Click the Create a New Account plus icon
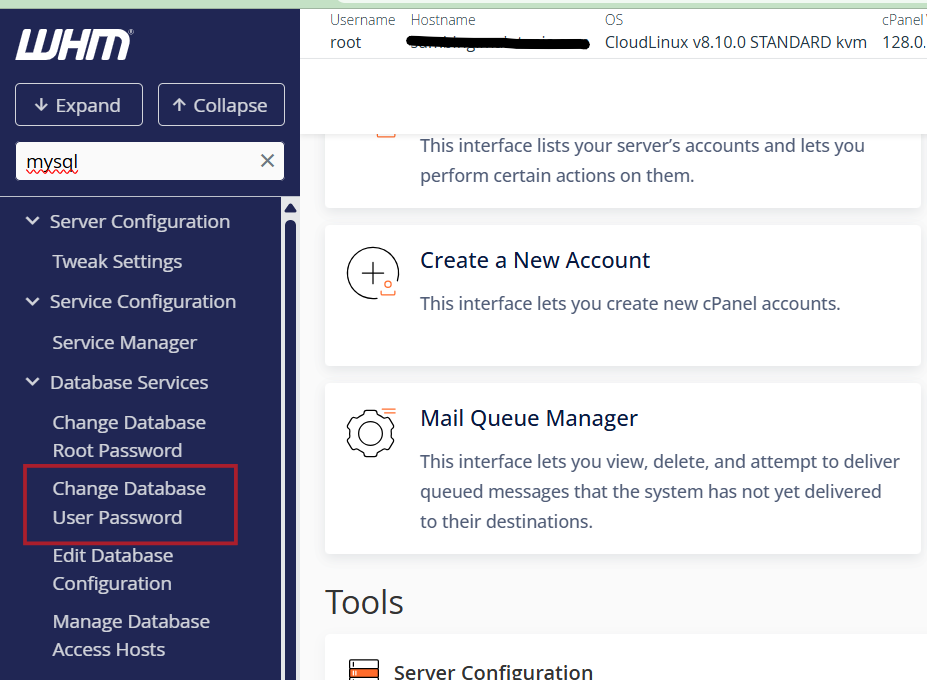 [x=372, y=273]
